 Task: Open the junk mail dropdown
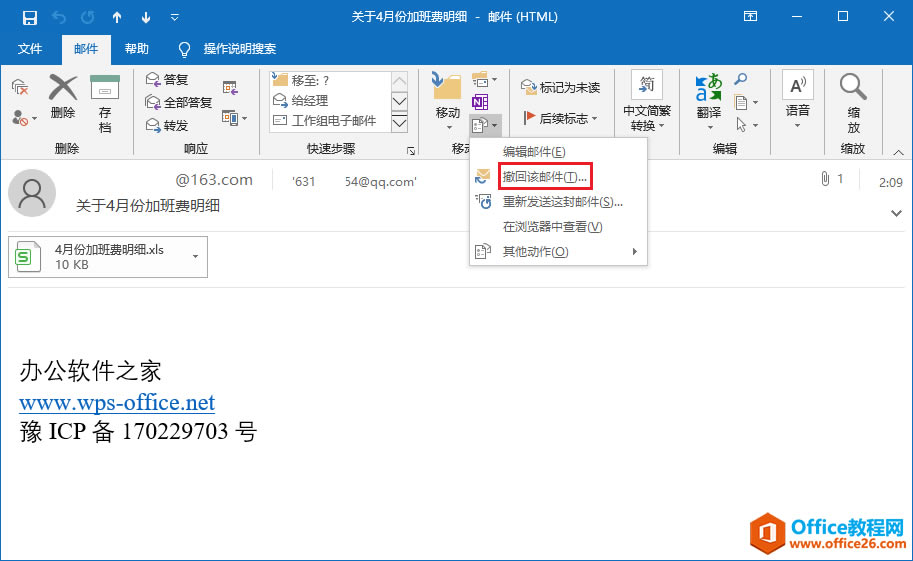pyautogui.click(x=24, y=118)
